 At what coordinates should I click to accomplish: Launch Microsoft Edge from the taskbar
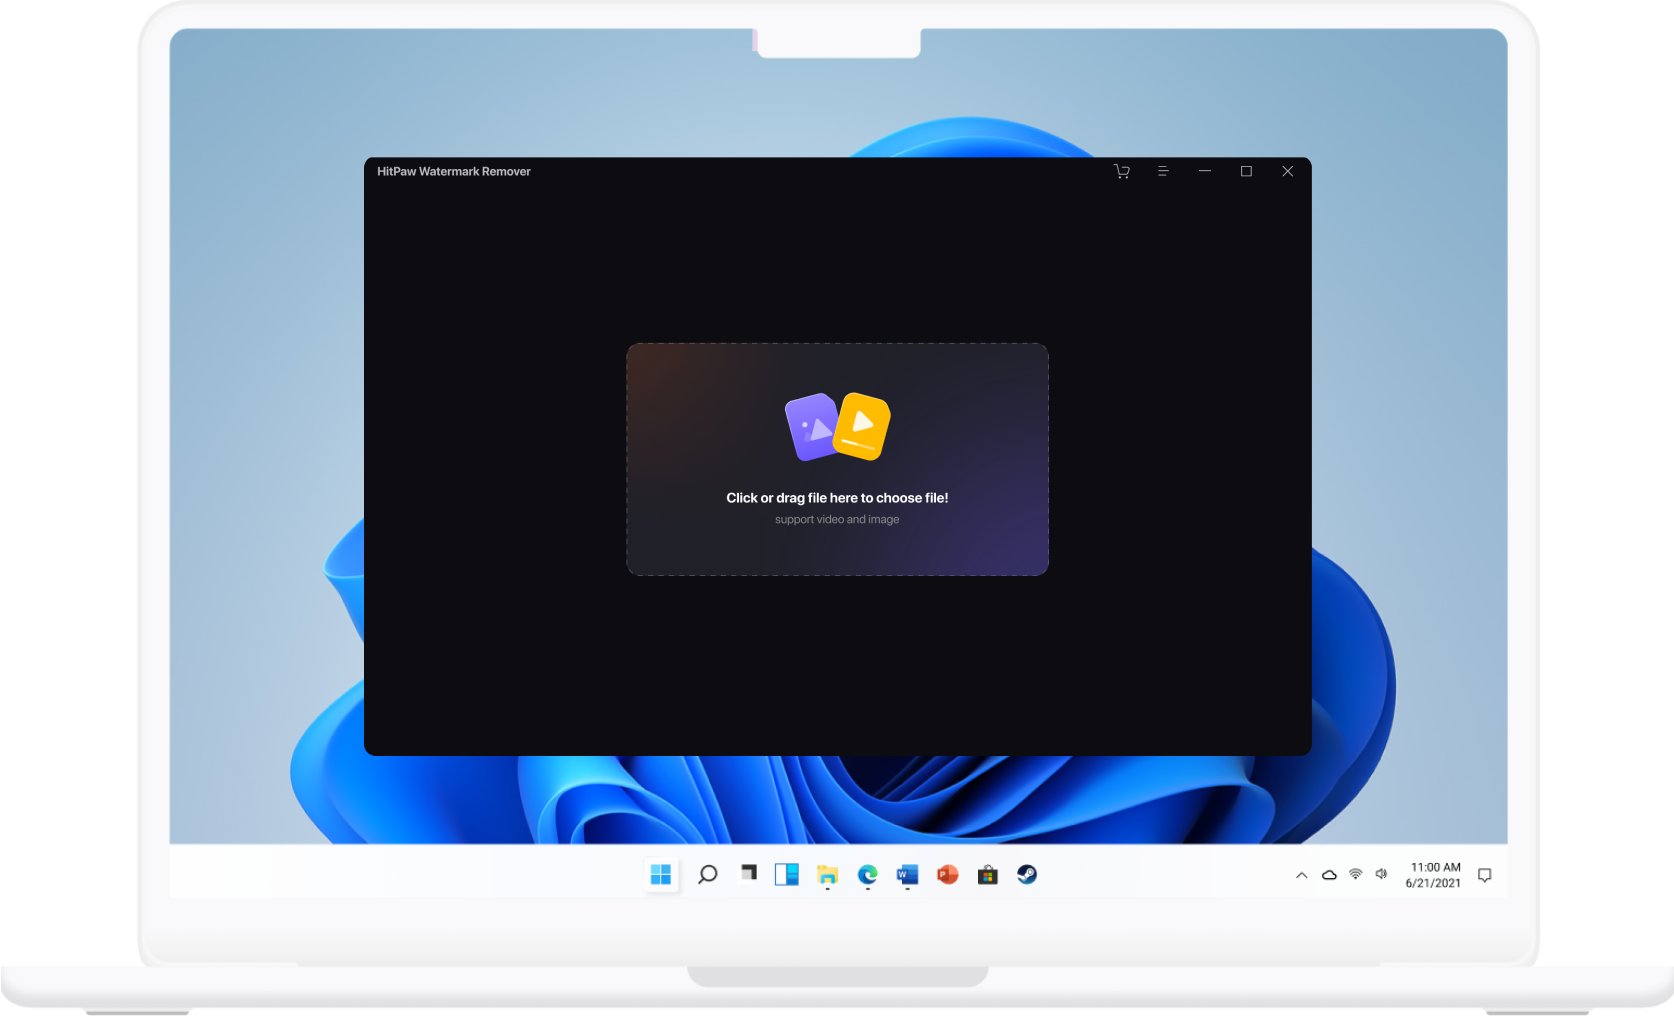(x=867, y=875)
